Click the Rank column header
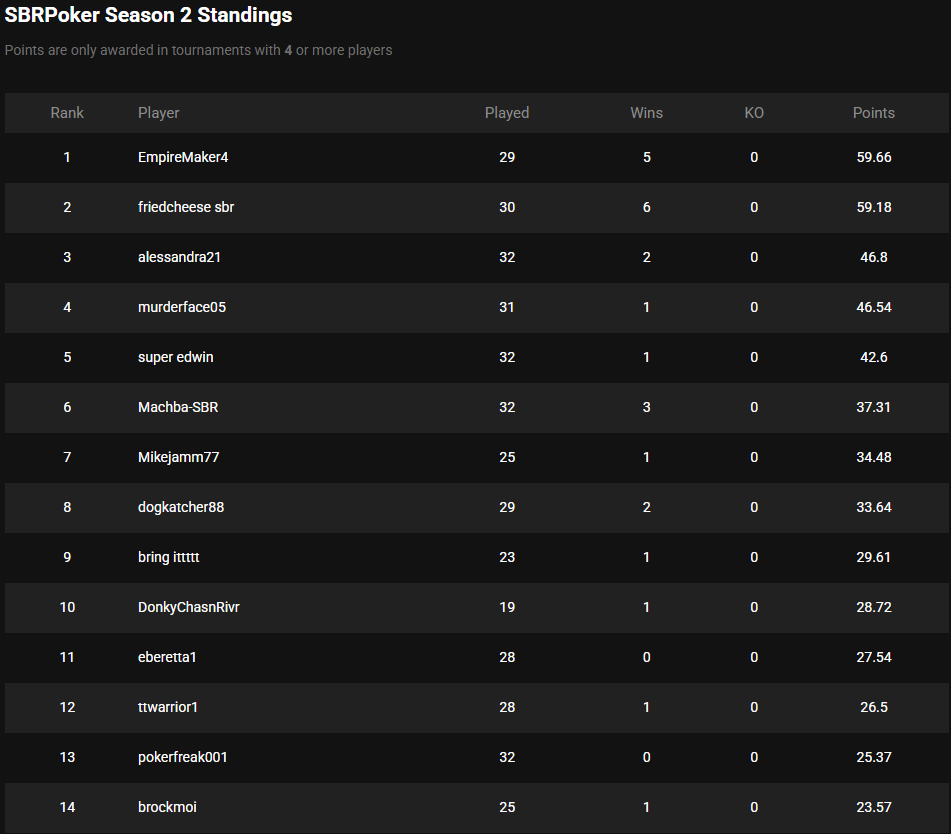Image resolution: width=951 pixels, height=834 pixels. coord(67,113)
